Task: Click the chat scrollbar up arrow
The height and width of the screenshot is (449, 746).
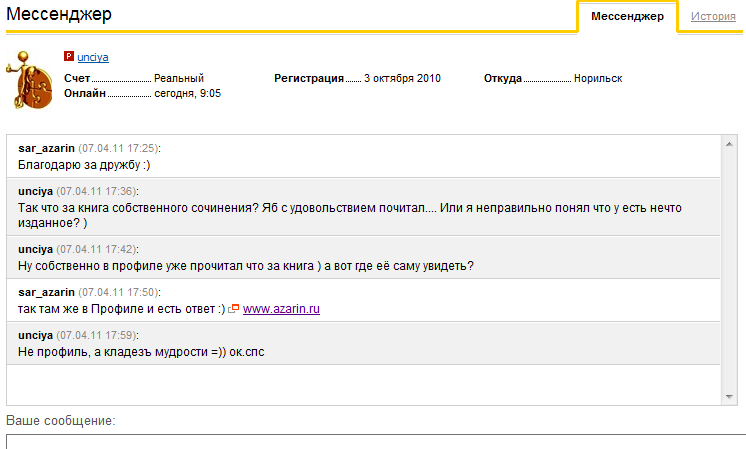Action: coord(730,143)
